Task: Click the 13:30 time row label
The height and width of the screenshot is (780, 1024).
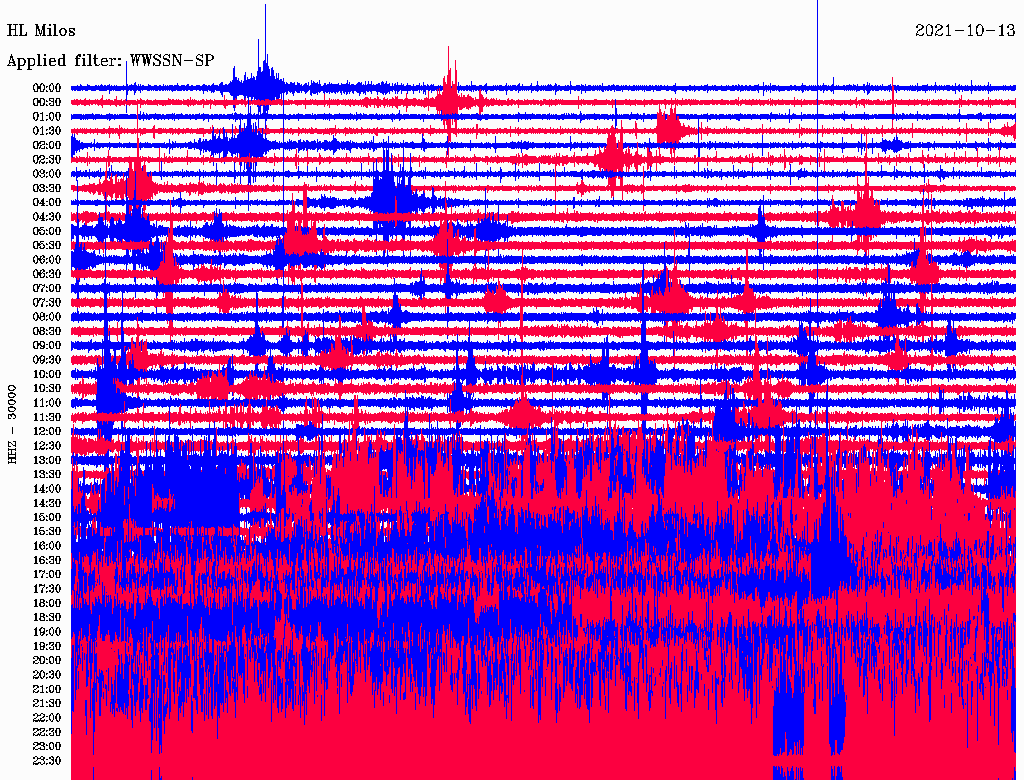Action: pyautogui.click(x=47, y=474)
